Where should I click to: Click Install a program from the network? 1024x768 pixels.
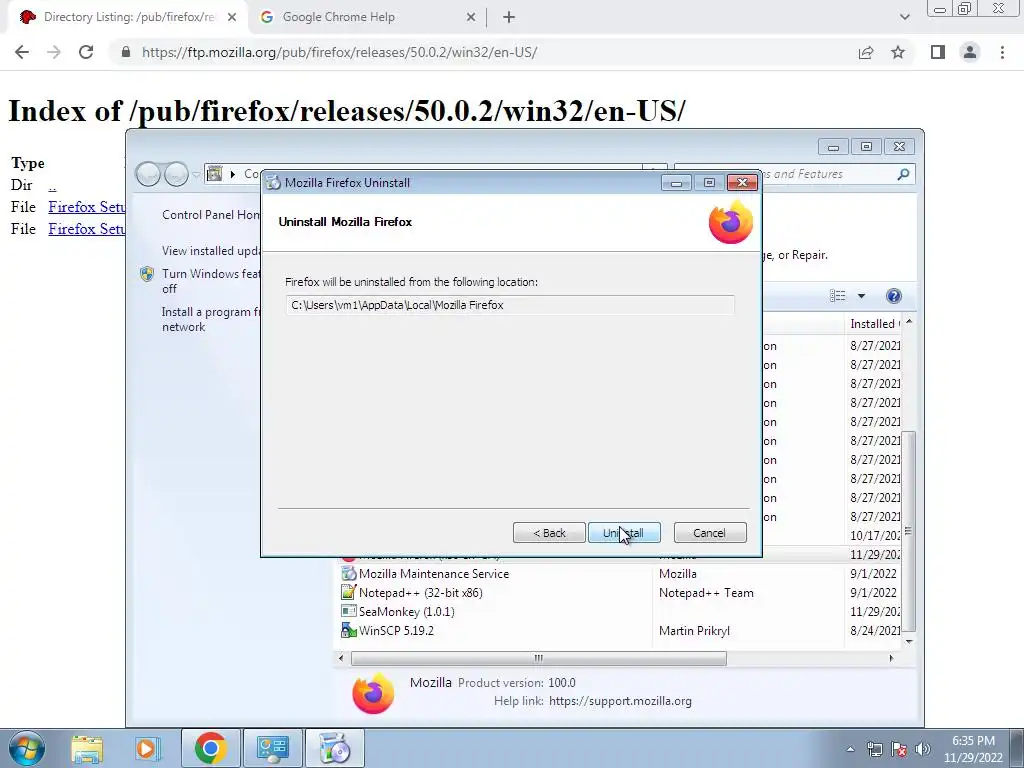coord(211,319)
